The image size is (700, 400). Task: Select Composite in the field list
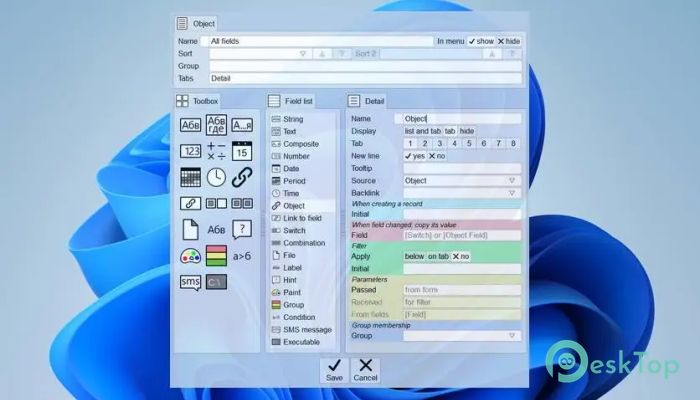tap(302, 144)
